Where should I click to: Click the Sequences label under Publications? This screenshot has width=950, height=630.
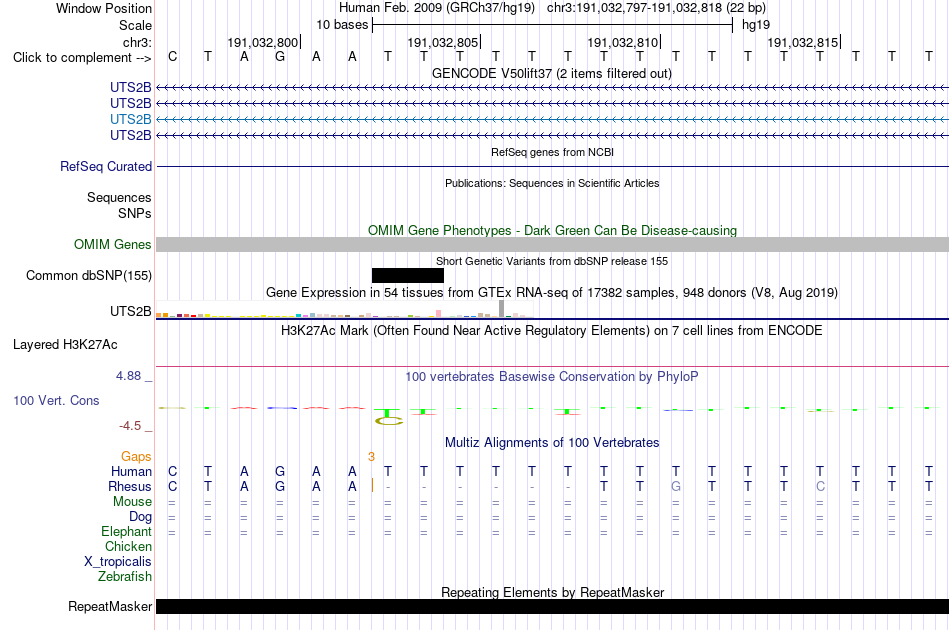[119, 197]
